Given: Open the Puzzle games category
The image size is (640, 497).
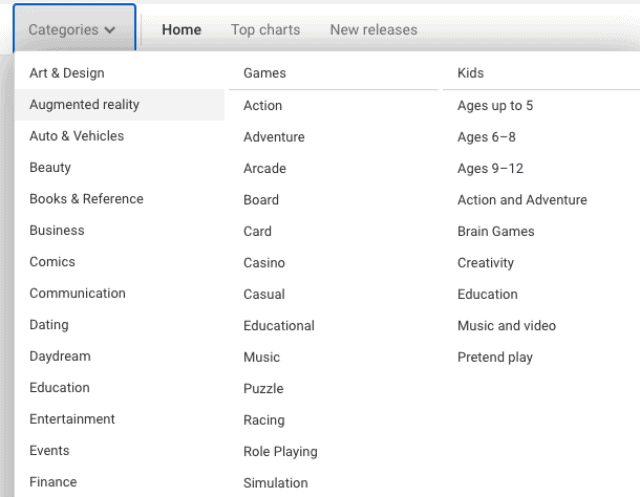Looking at the screenshot, I should click(263, 389).
